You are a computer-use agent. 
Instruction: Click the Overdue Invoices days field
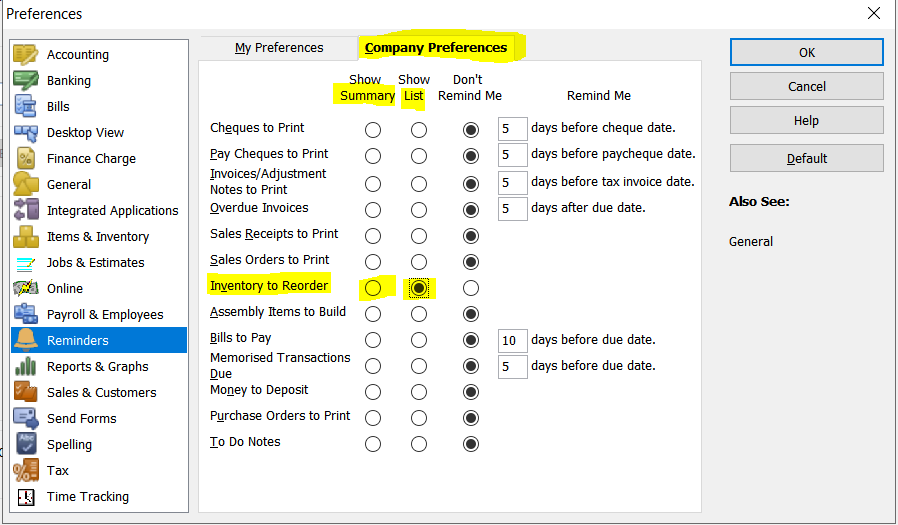point(512,209)
